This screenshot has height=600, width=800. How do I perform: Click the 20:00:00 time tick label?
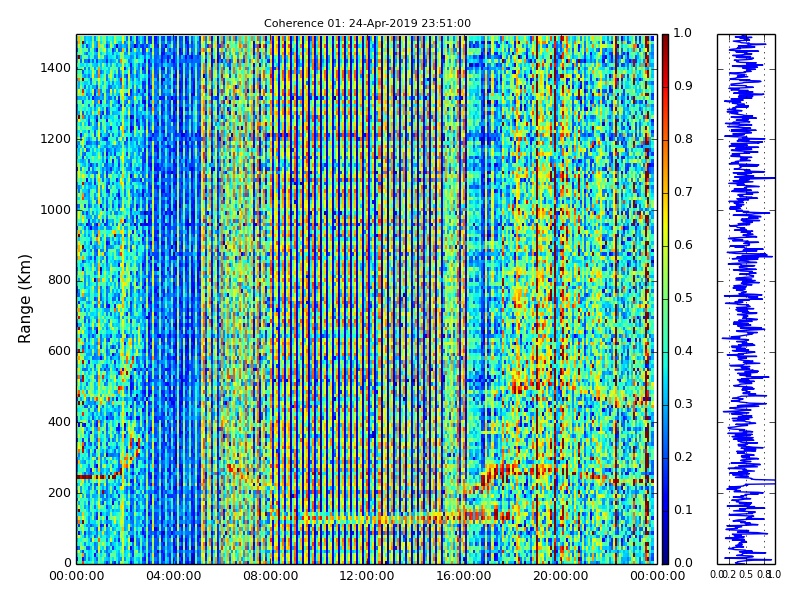tap(561, 577)
